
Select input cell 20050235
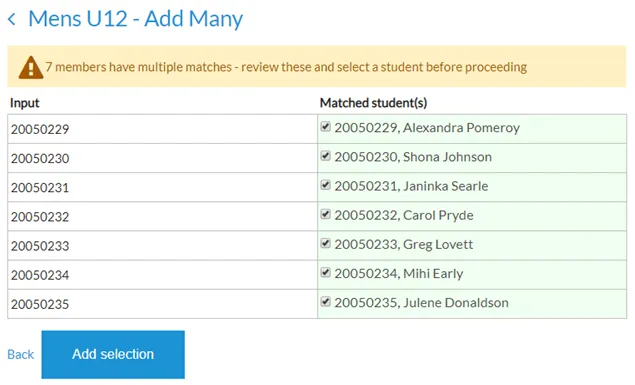[162, 304]
